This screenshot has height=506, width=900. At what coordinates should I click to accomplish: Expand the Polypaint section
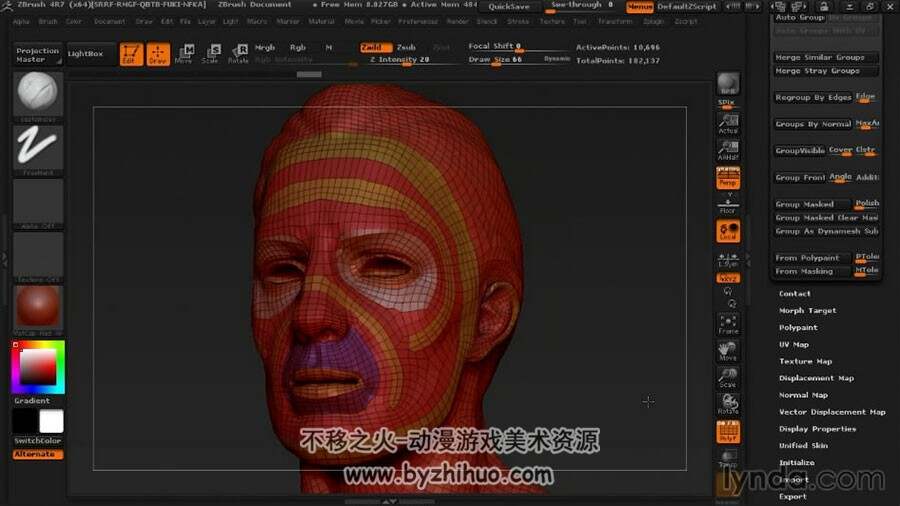(x=798, y=328)
